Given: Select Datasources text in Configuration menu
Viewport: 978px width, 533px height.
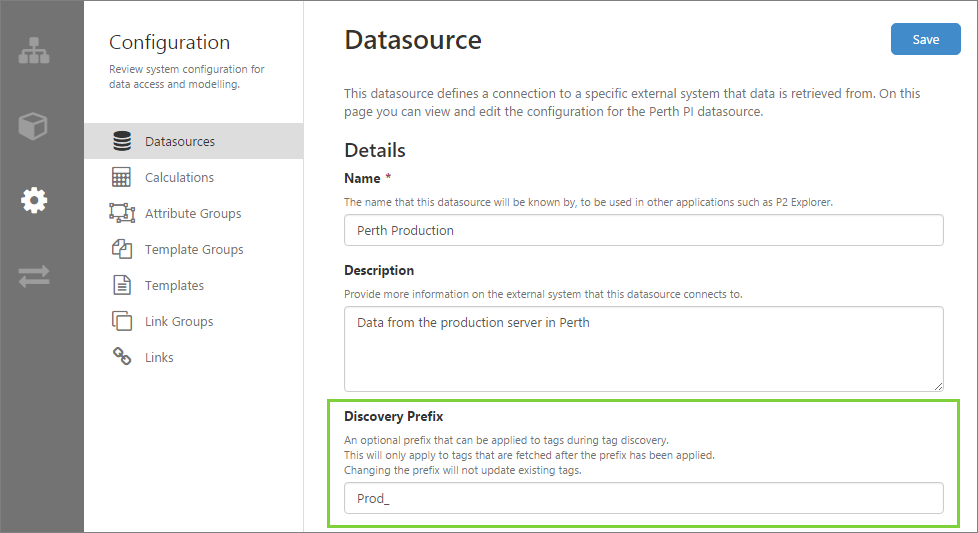Looking at the screenshot, I should point(180,141).
